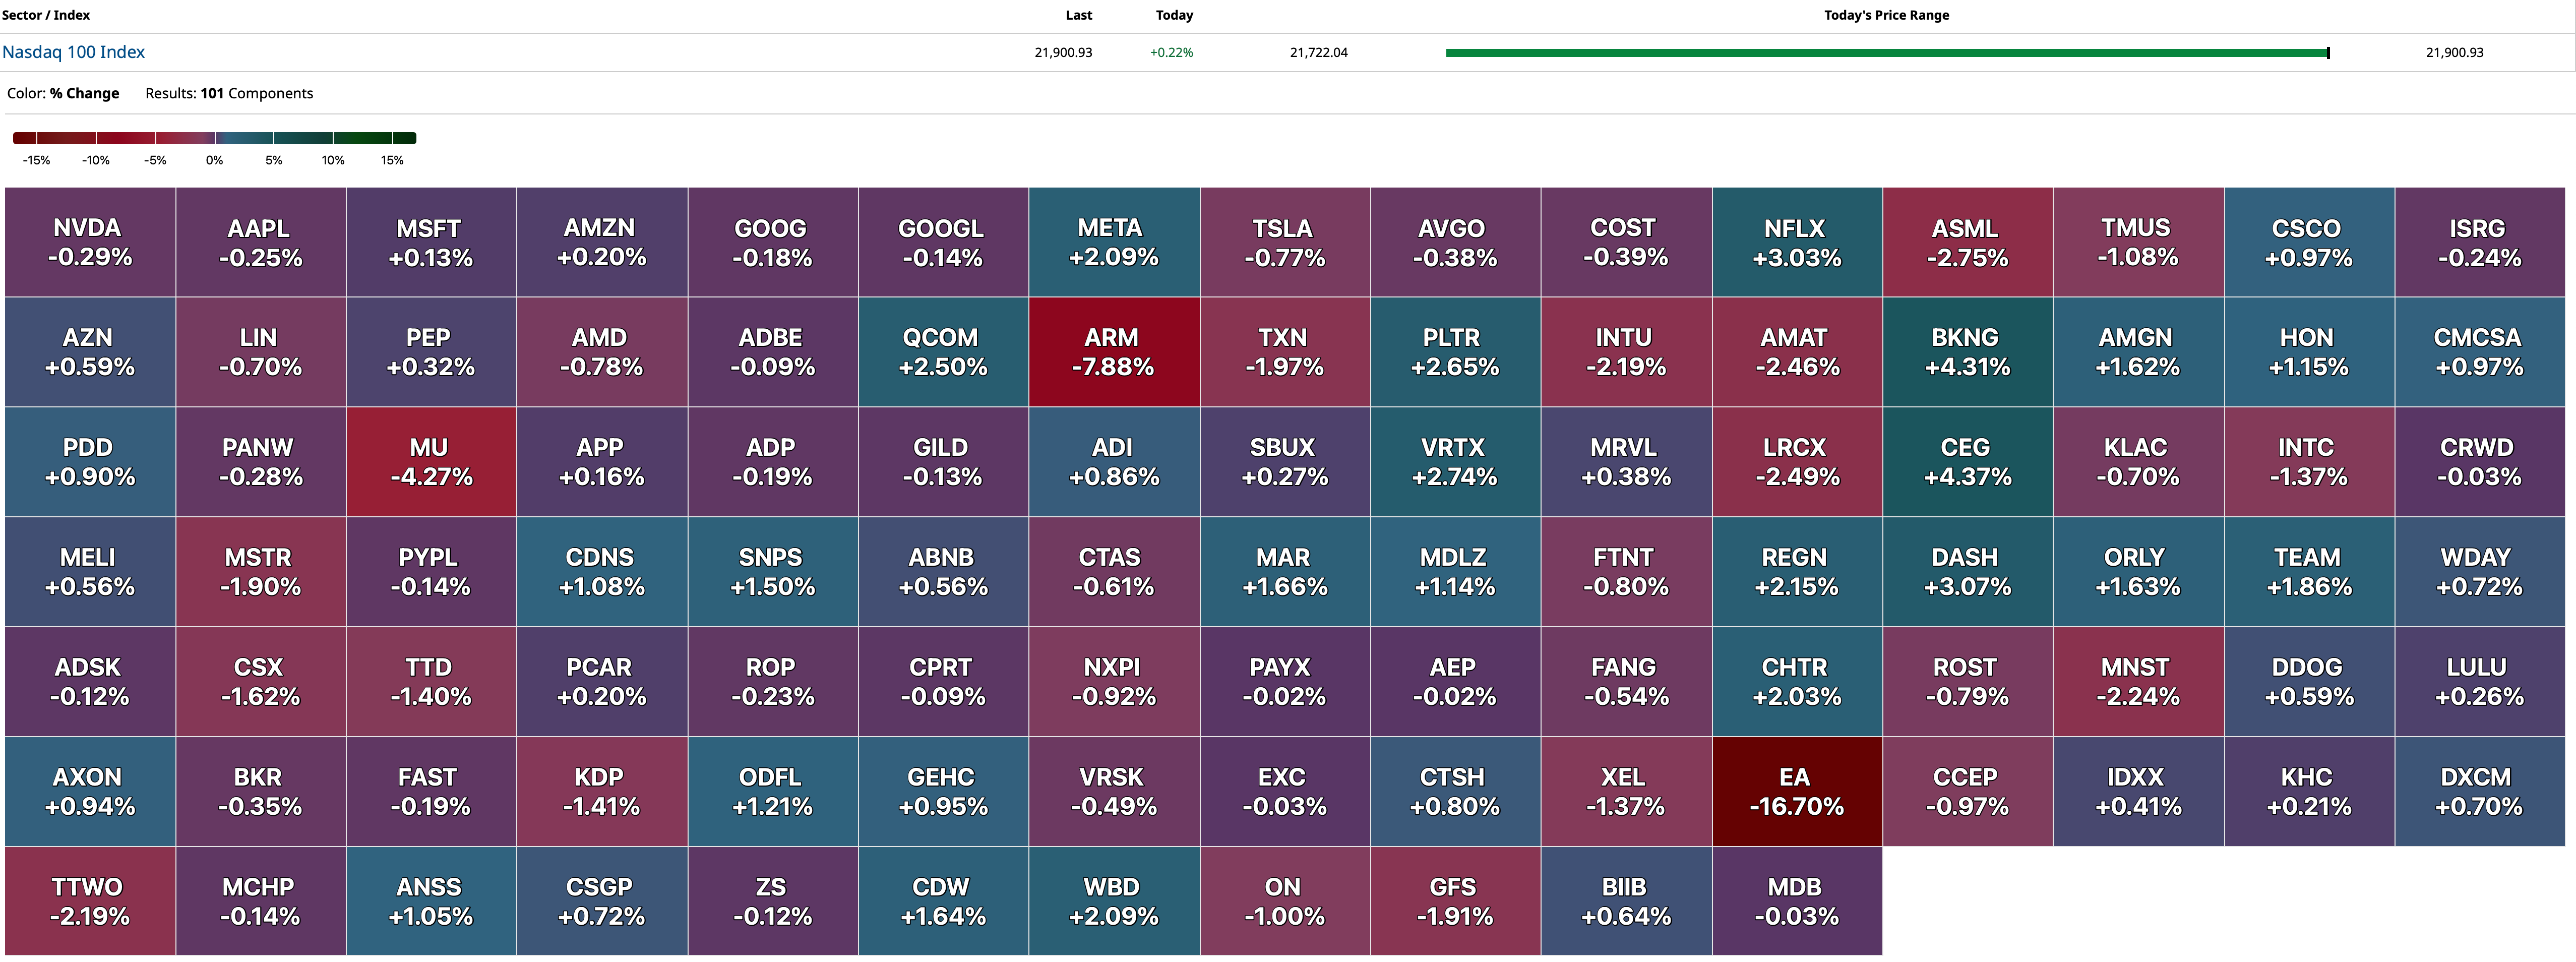
Task: Click the Sector / Index column header
Action: pyautogui.click(x=46, y=15)
